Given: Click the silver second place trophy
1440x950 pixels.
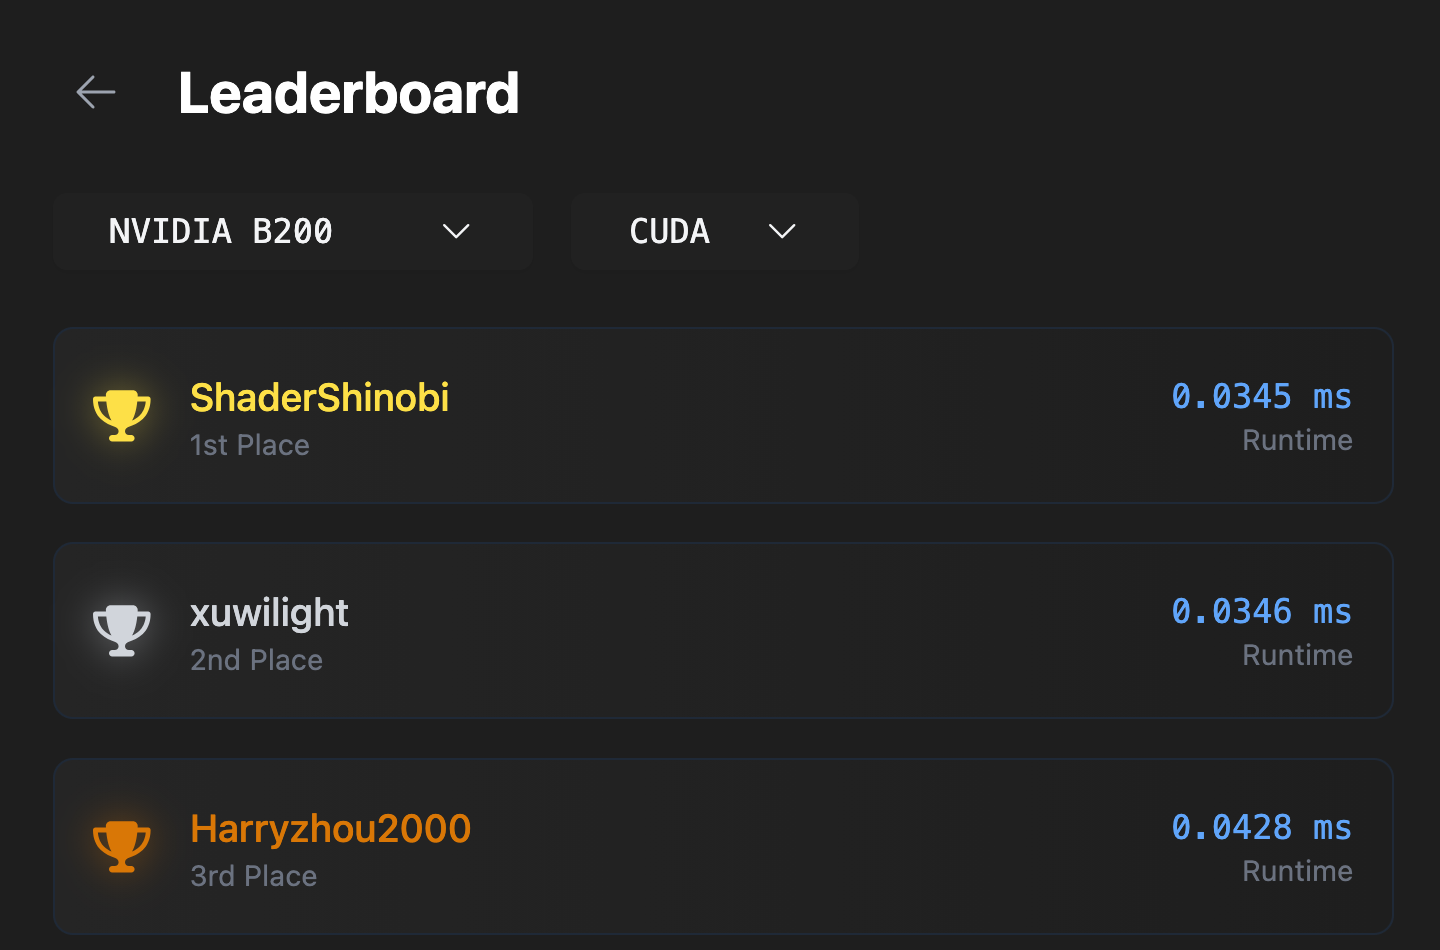Looking at the screenshot, I should click(x=122, y=630).
